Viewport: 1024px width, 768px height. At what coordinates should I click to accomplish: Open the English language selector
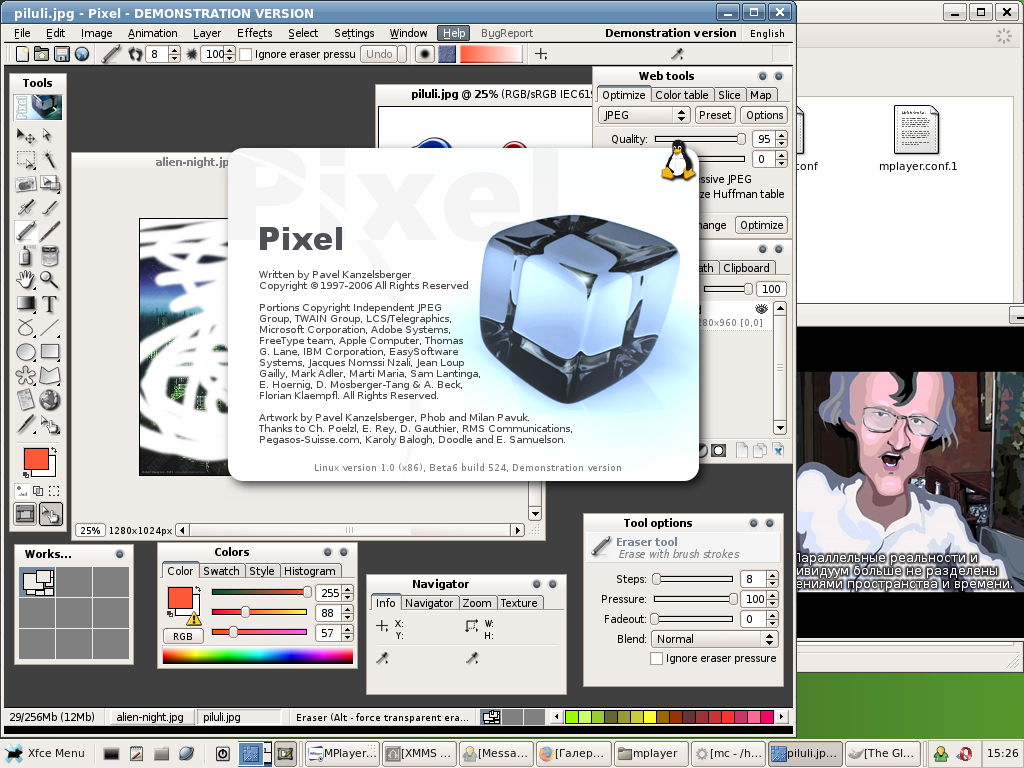click(x=767, y=33)
